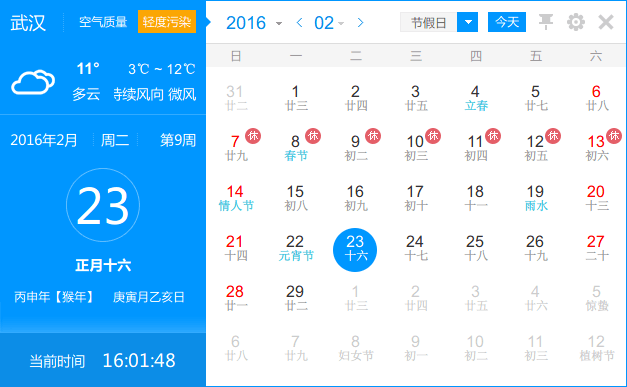Click the 第9周 week number
Viewport: 627px width, 387px height.
(x=178, y=140)
